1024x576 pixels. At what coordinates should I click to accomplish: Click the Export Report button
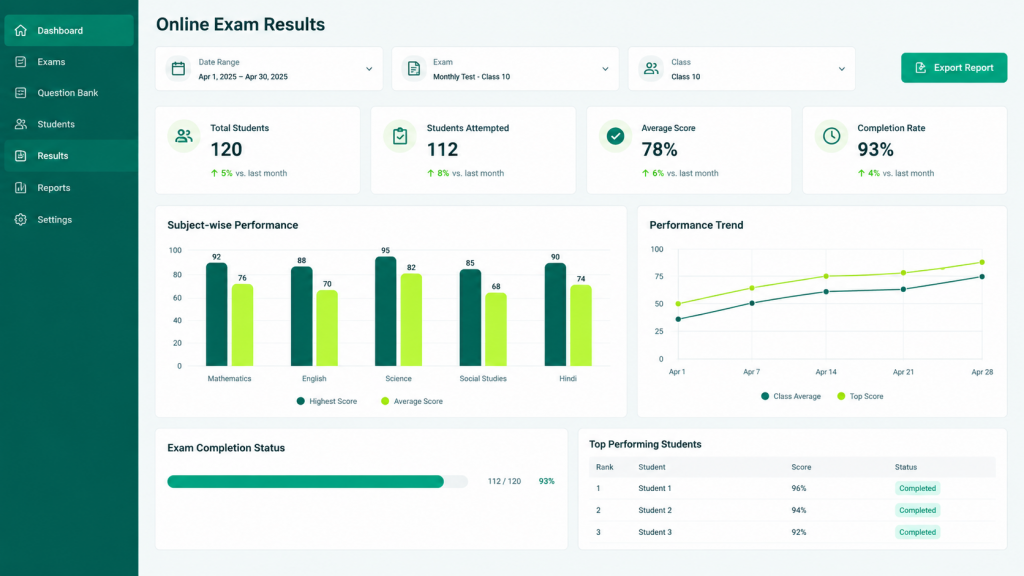[954, 68]
